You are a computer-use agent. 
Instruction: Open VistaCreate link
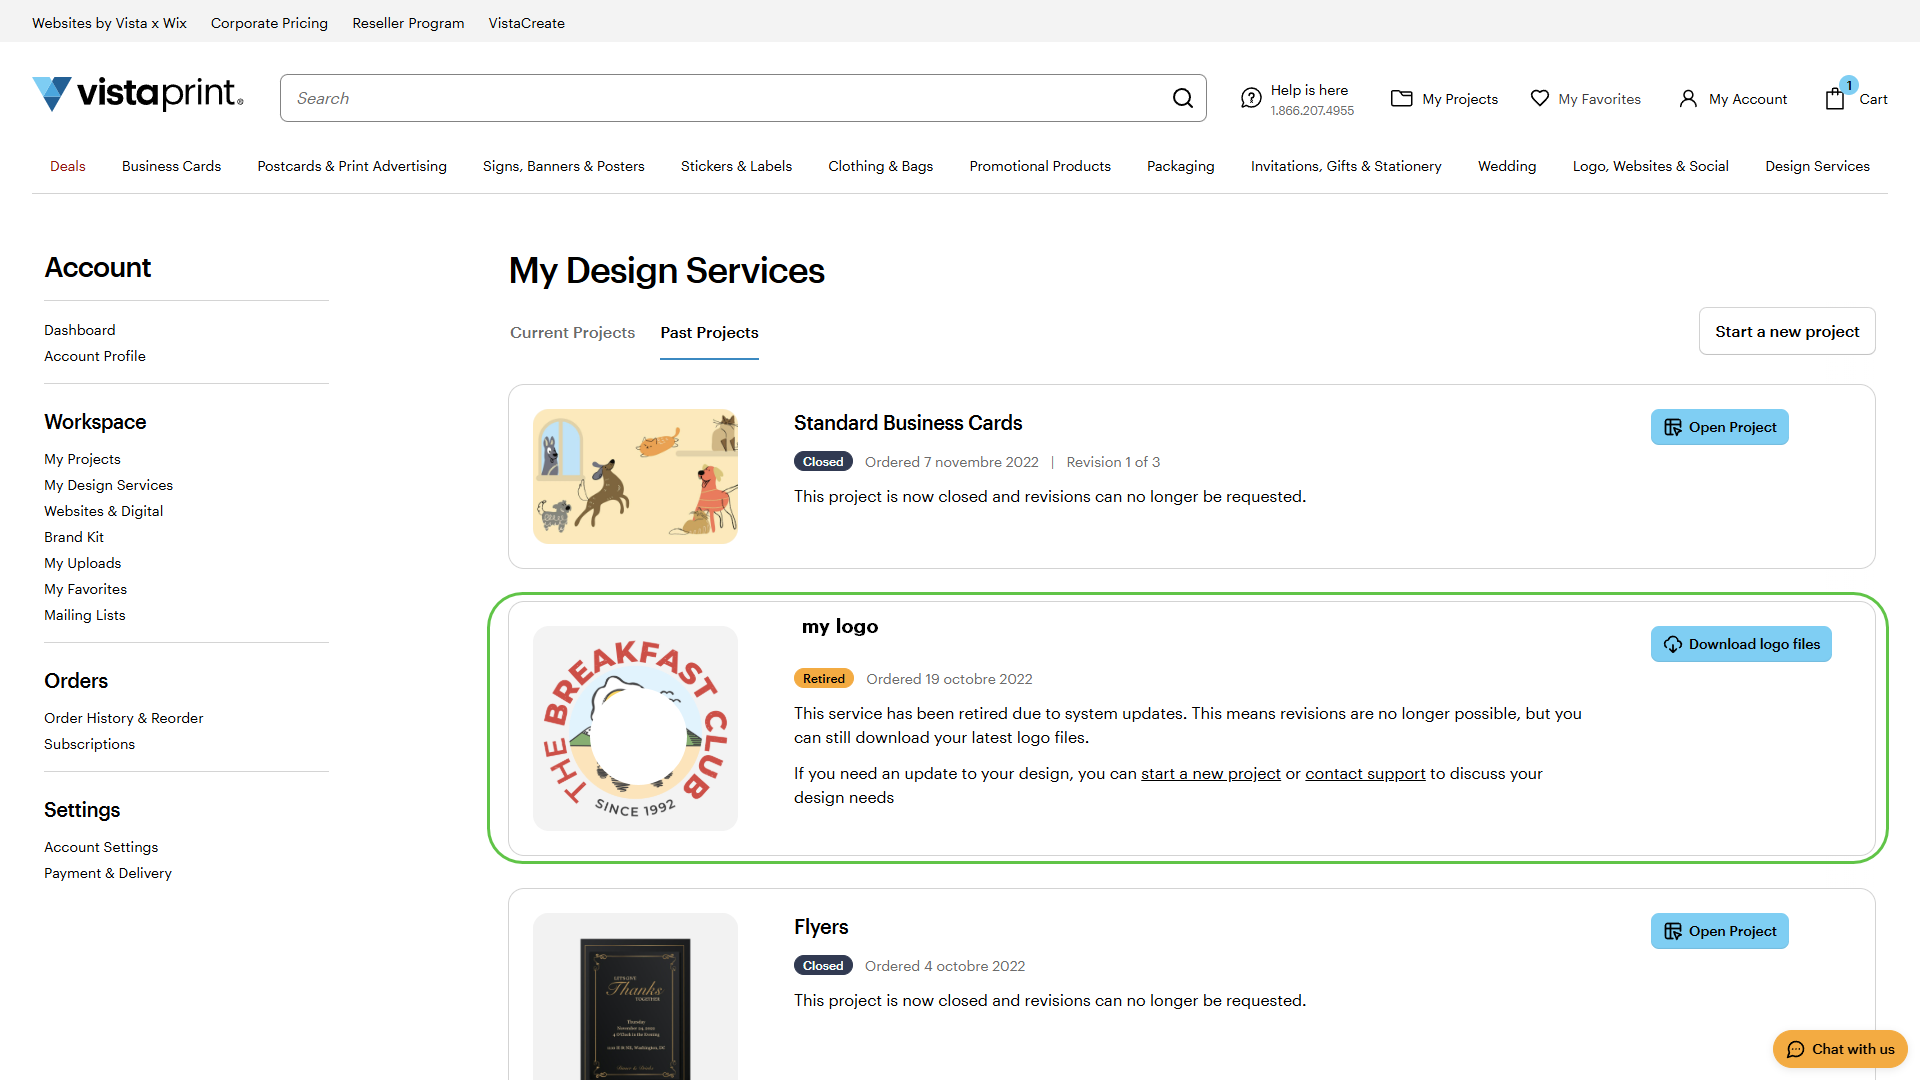(527, 23)
